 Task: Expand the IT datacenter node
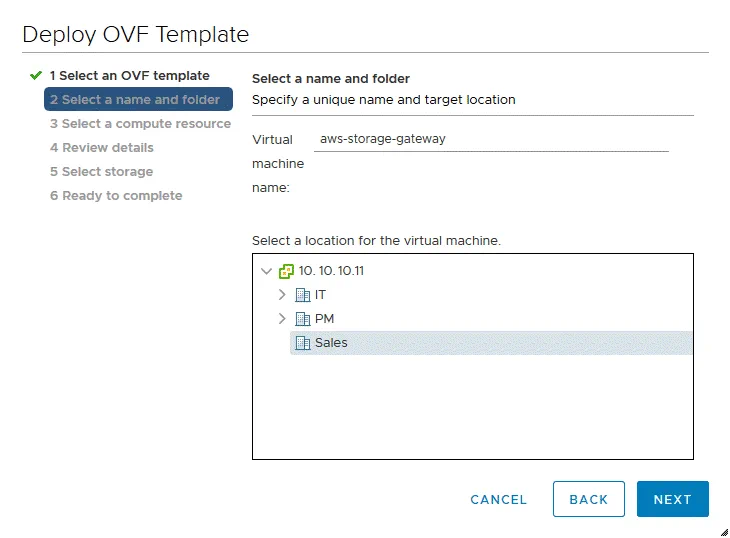pyautogui.click(x=282, y=295)
